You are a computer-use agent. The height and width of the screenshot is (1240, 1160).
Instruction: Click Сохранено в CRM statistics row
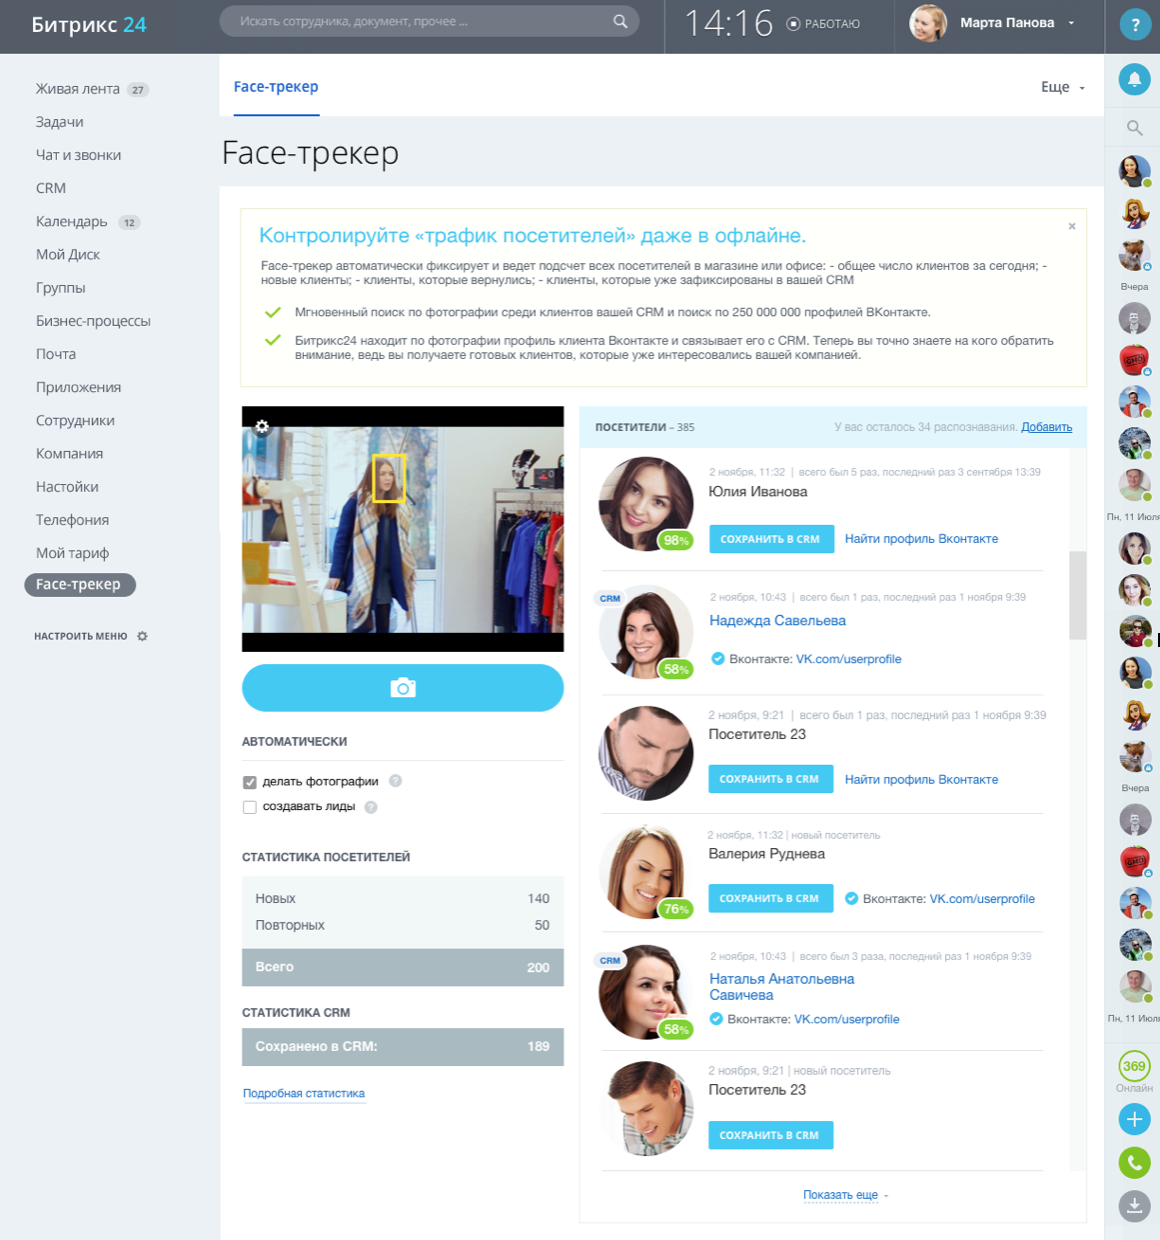(x=403, y=1047)
